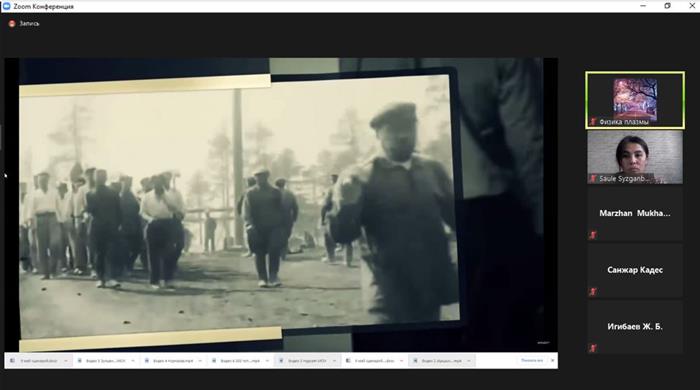
Task: Expand arrow beside third downloaded mp4 file
Action: [200, 361]
